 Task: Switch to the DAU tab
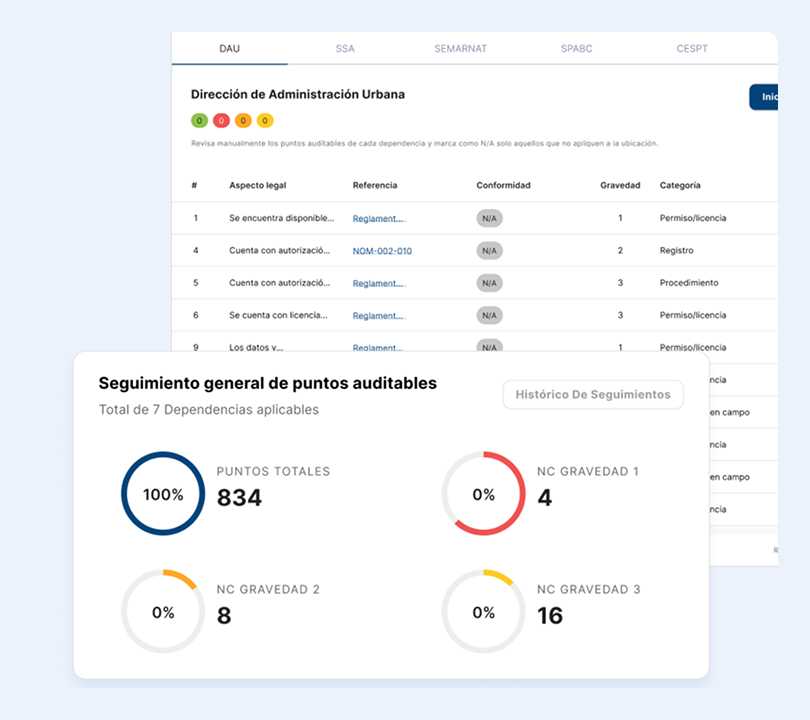point(229,49)
